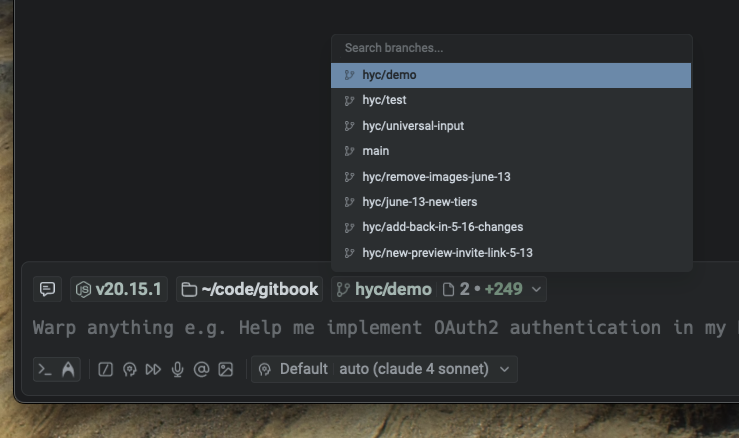Attach an image with the picture icon
This screenshot has width=739, height=438.
[x=226, y=369]
